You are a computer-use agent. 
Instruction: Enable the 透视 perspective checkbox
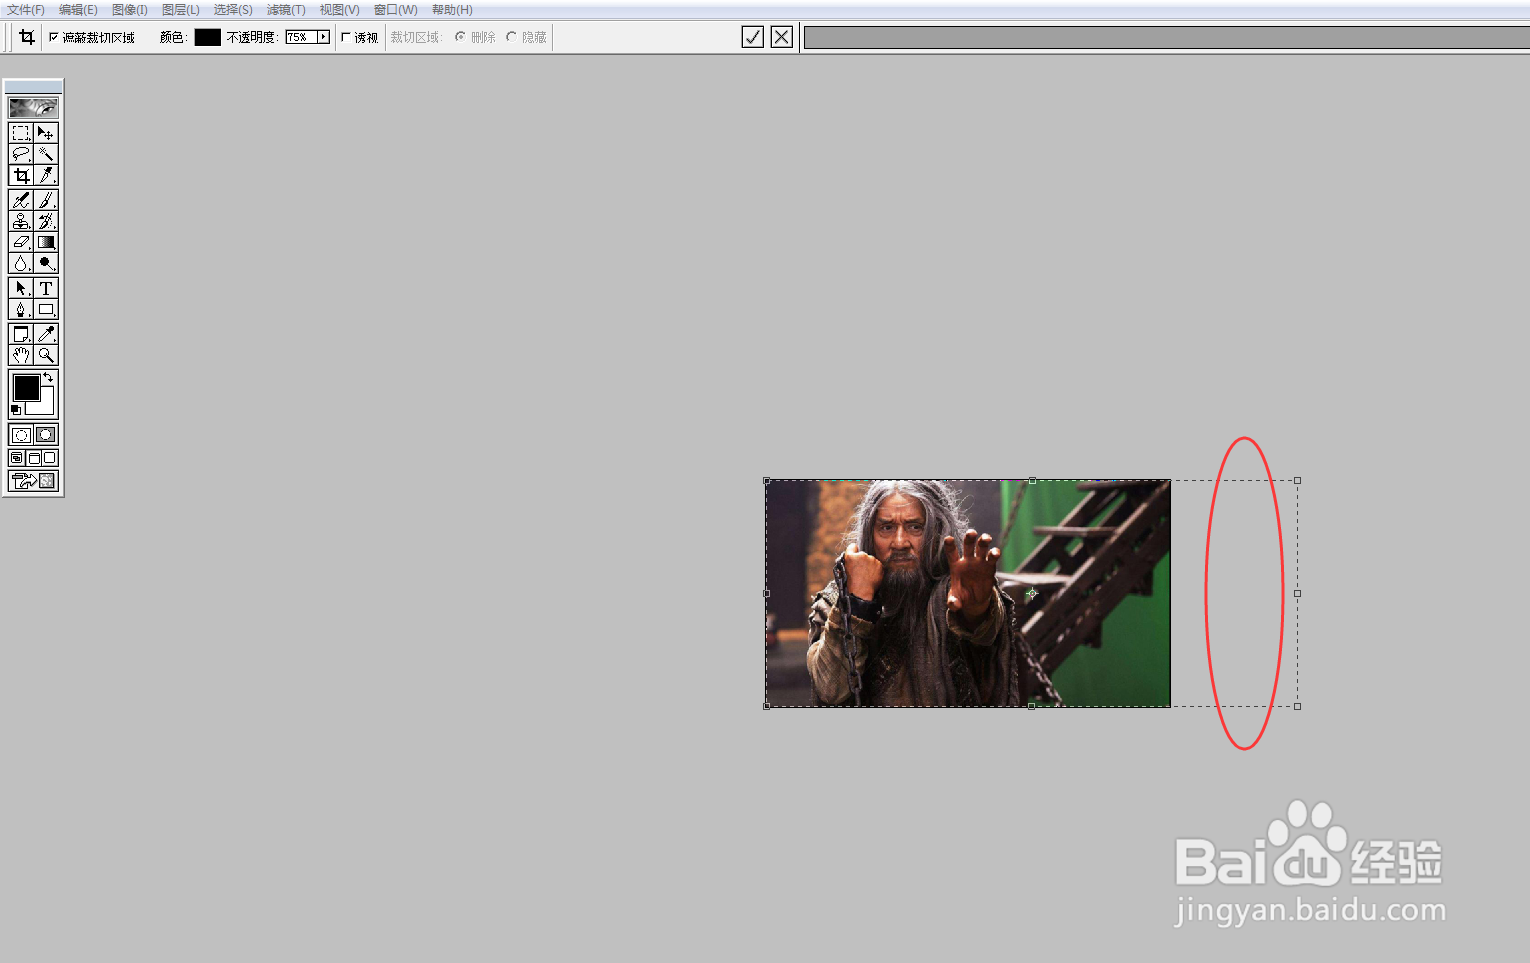point(346,37)
